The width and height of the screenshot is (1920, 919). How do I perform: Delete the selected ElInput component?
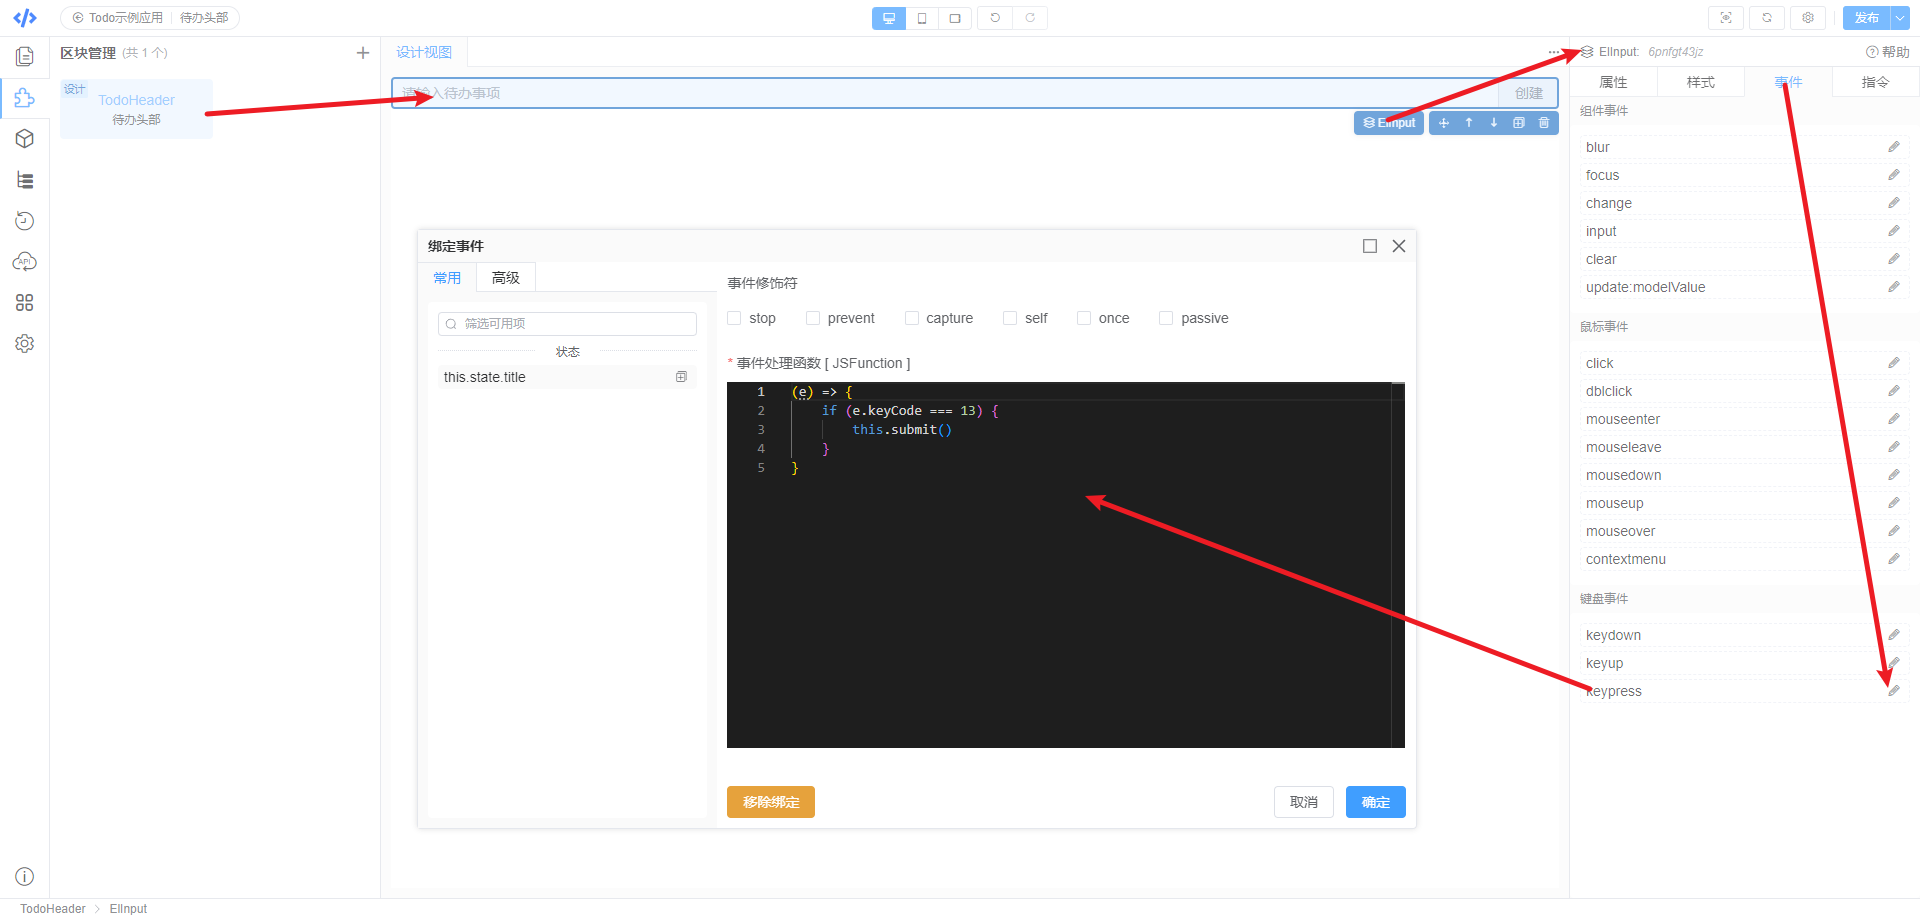[1544, 123]
